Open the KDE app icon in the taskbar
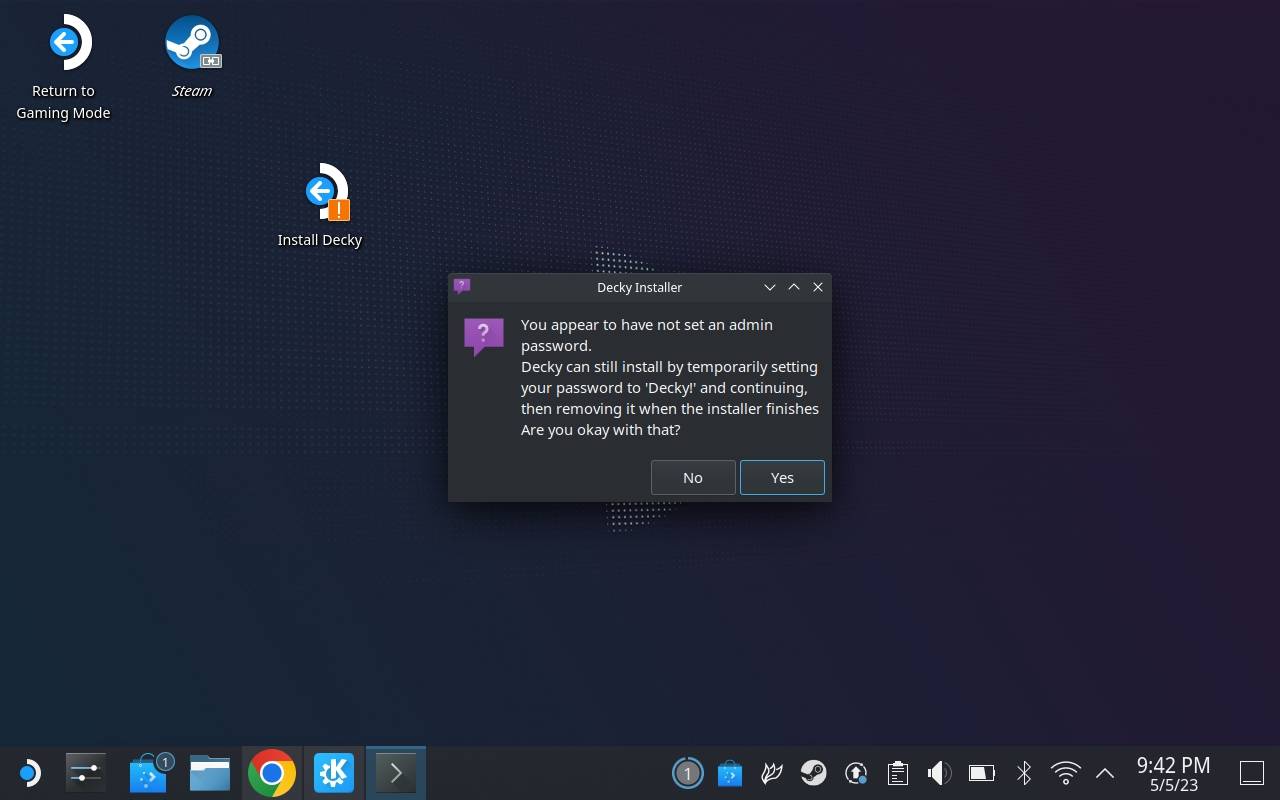This screenshot has width=1280, height=800. click(334, 773)
